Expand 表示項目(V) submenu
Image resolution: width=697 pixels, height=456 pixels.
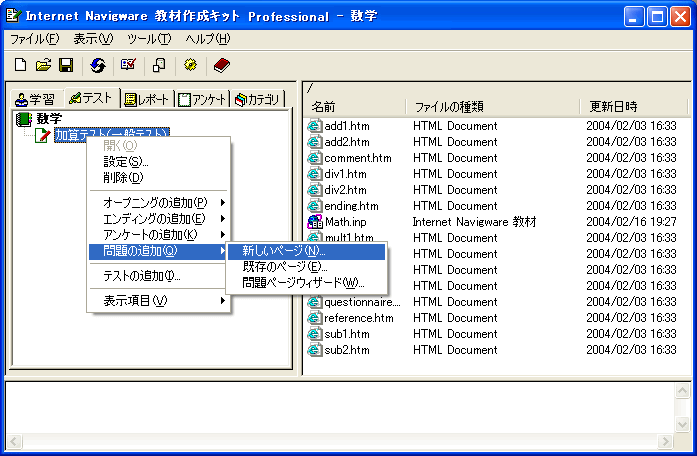[x=158, y=301]
